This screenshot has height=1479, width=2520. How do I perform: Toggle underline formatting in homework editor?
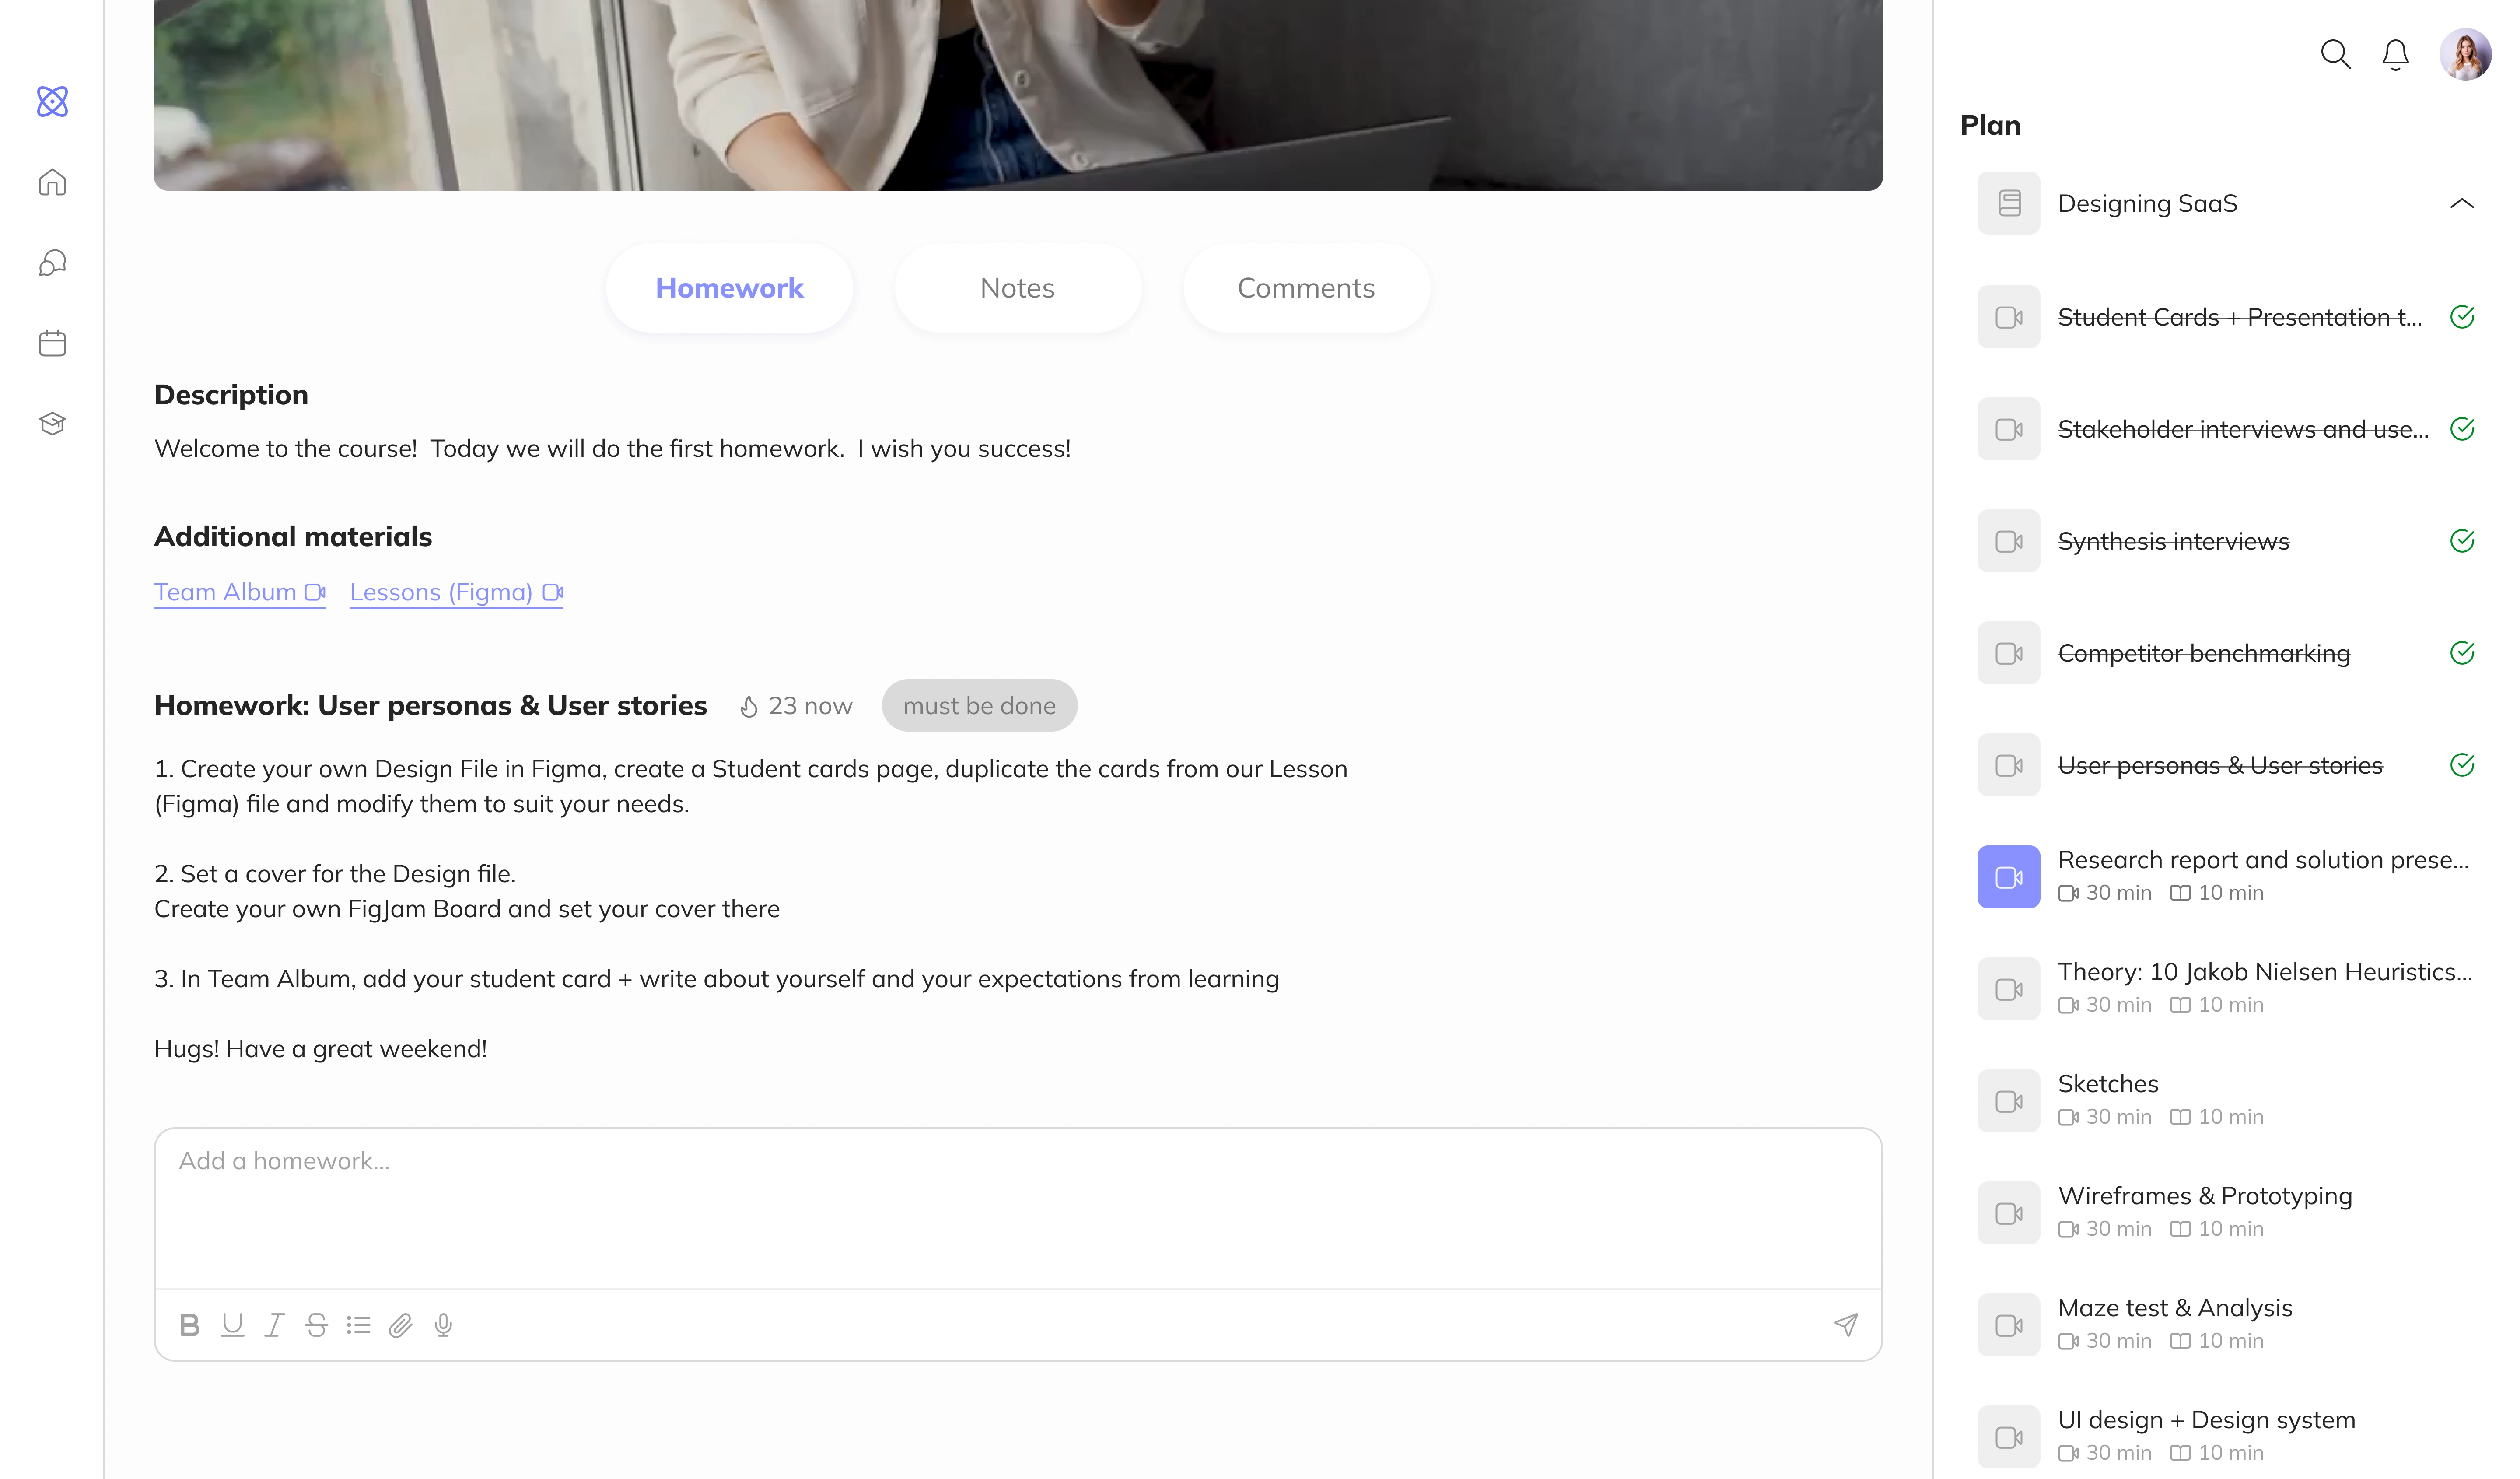(232, 1325)
